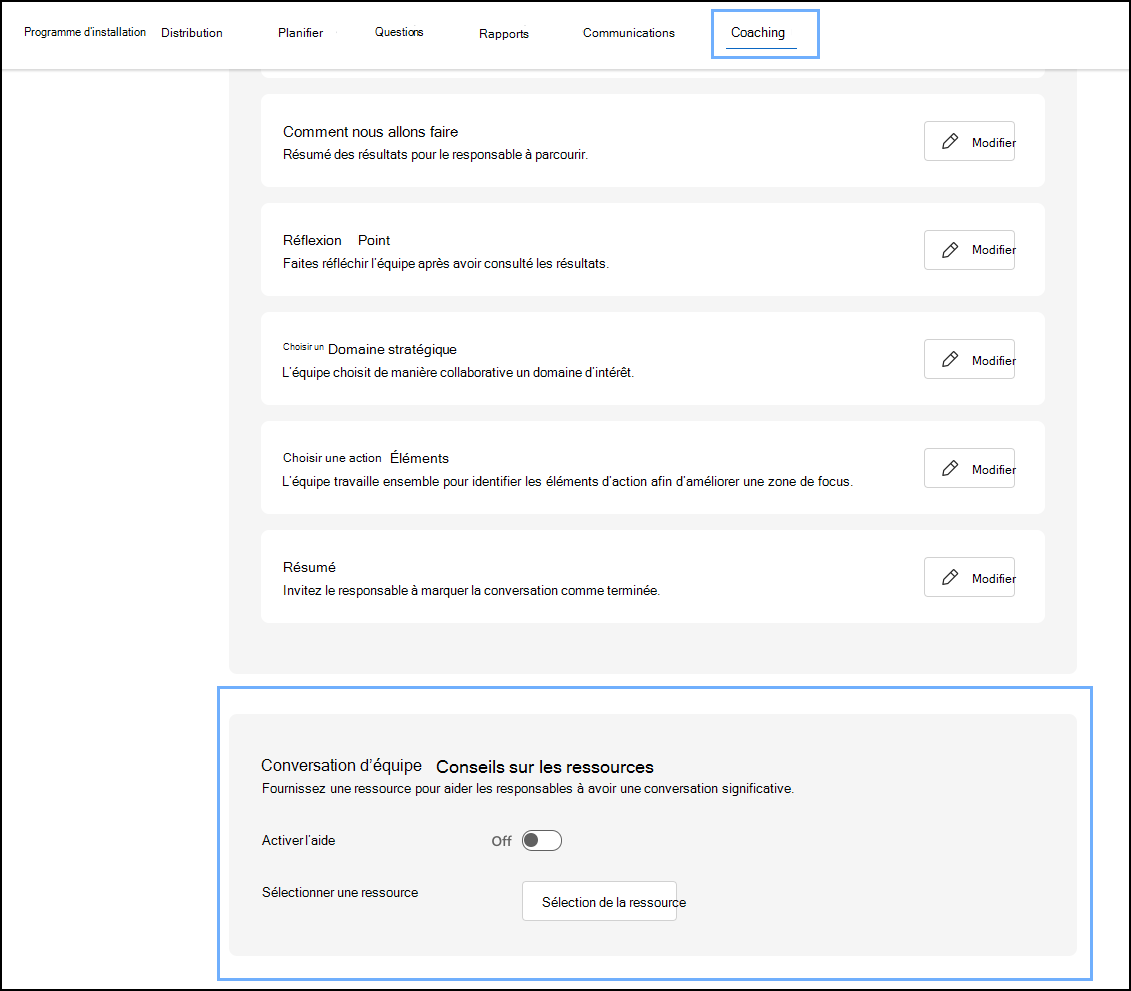Screen dimensions: 1131x991
Task: Switch to the Communications tab
Action: [x=628, y=32]
